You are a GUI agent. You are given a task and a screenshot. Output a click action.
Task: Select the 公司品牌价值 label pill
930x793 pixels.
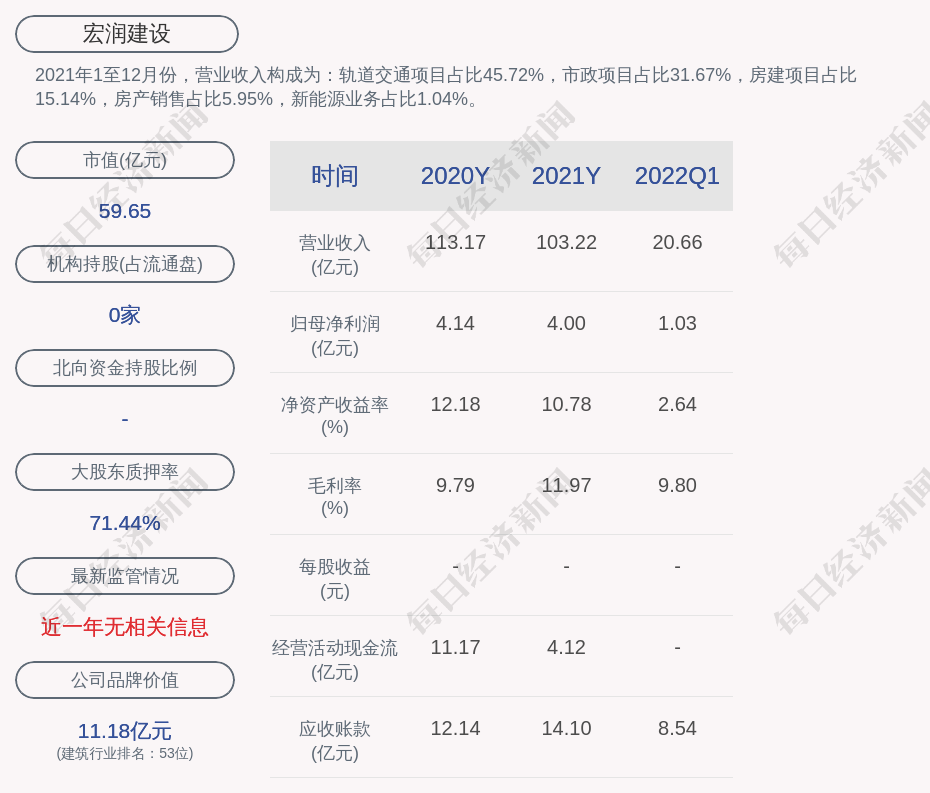(125, 680)
